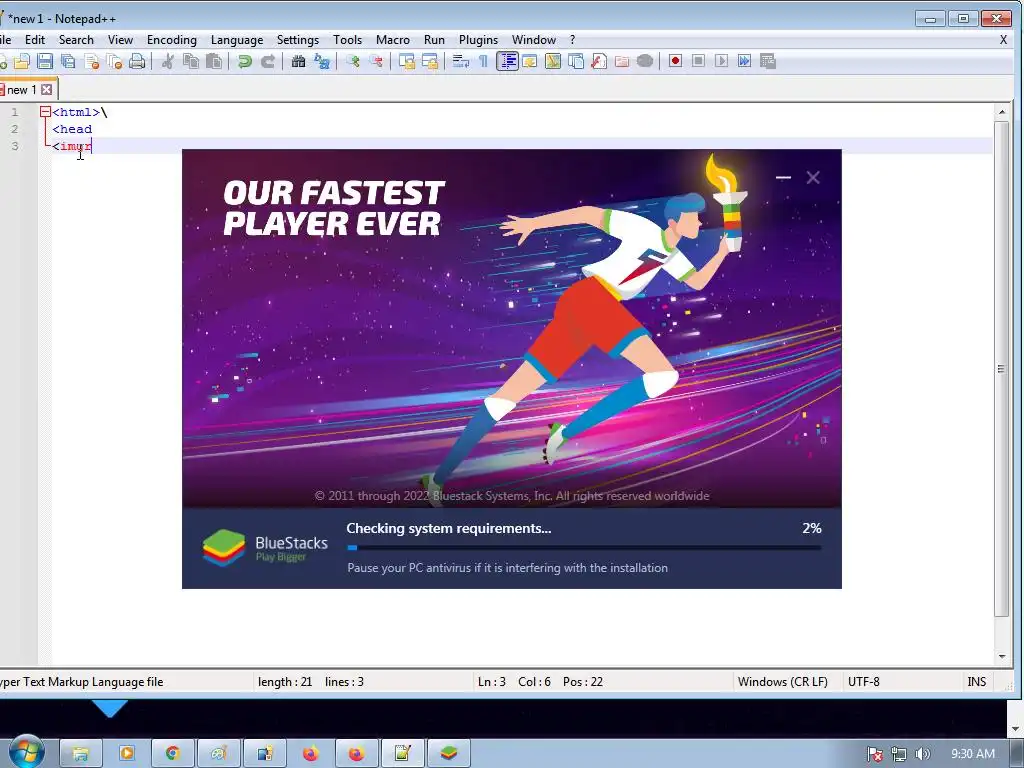Cut selection with the scissors icon
This screenshot has height=768, width=1024.
[x=168, y=61]
